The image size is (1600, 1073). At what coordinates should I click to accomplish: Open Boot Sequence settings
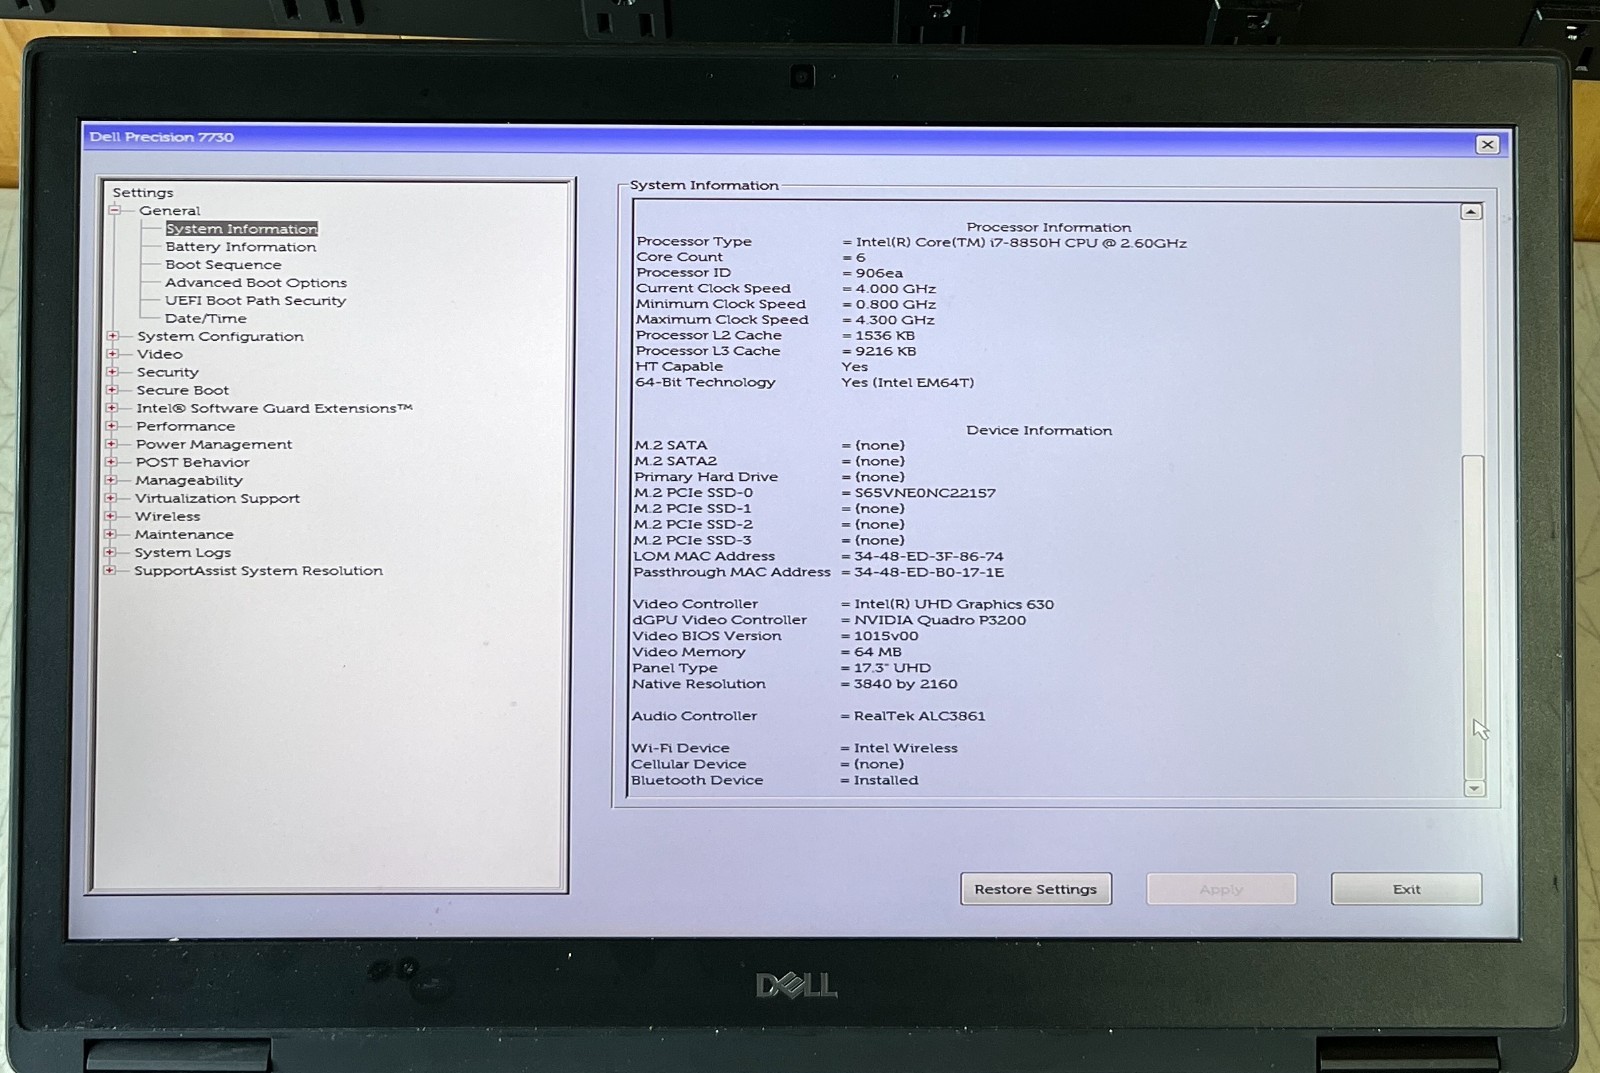(223, 265)
